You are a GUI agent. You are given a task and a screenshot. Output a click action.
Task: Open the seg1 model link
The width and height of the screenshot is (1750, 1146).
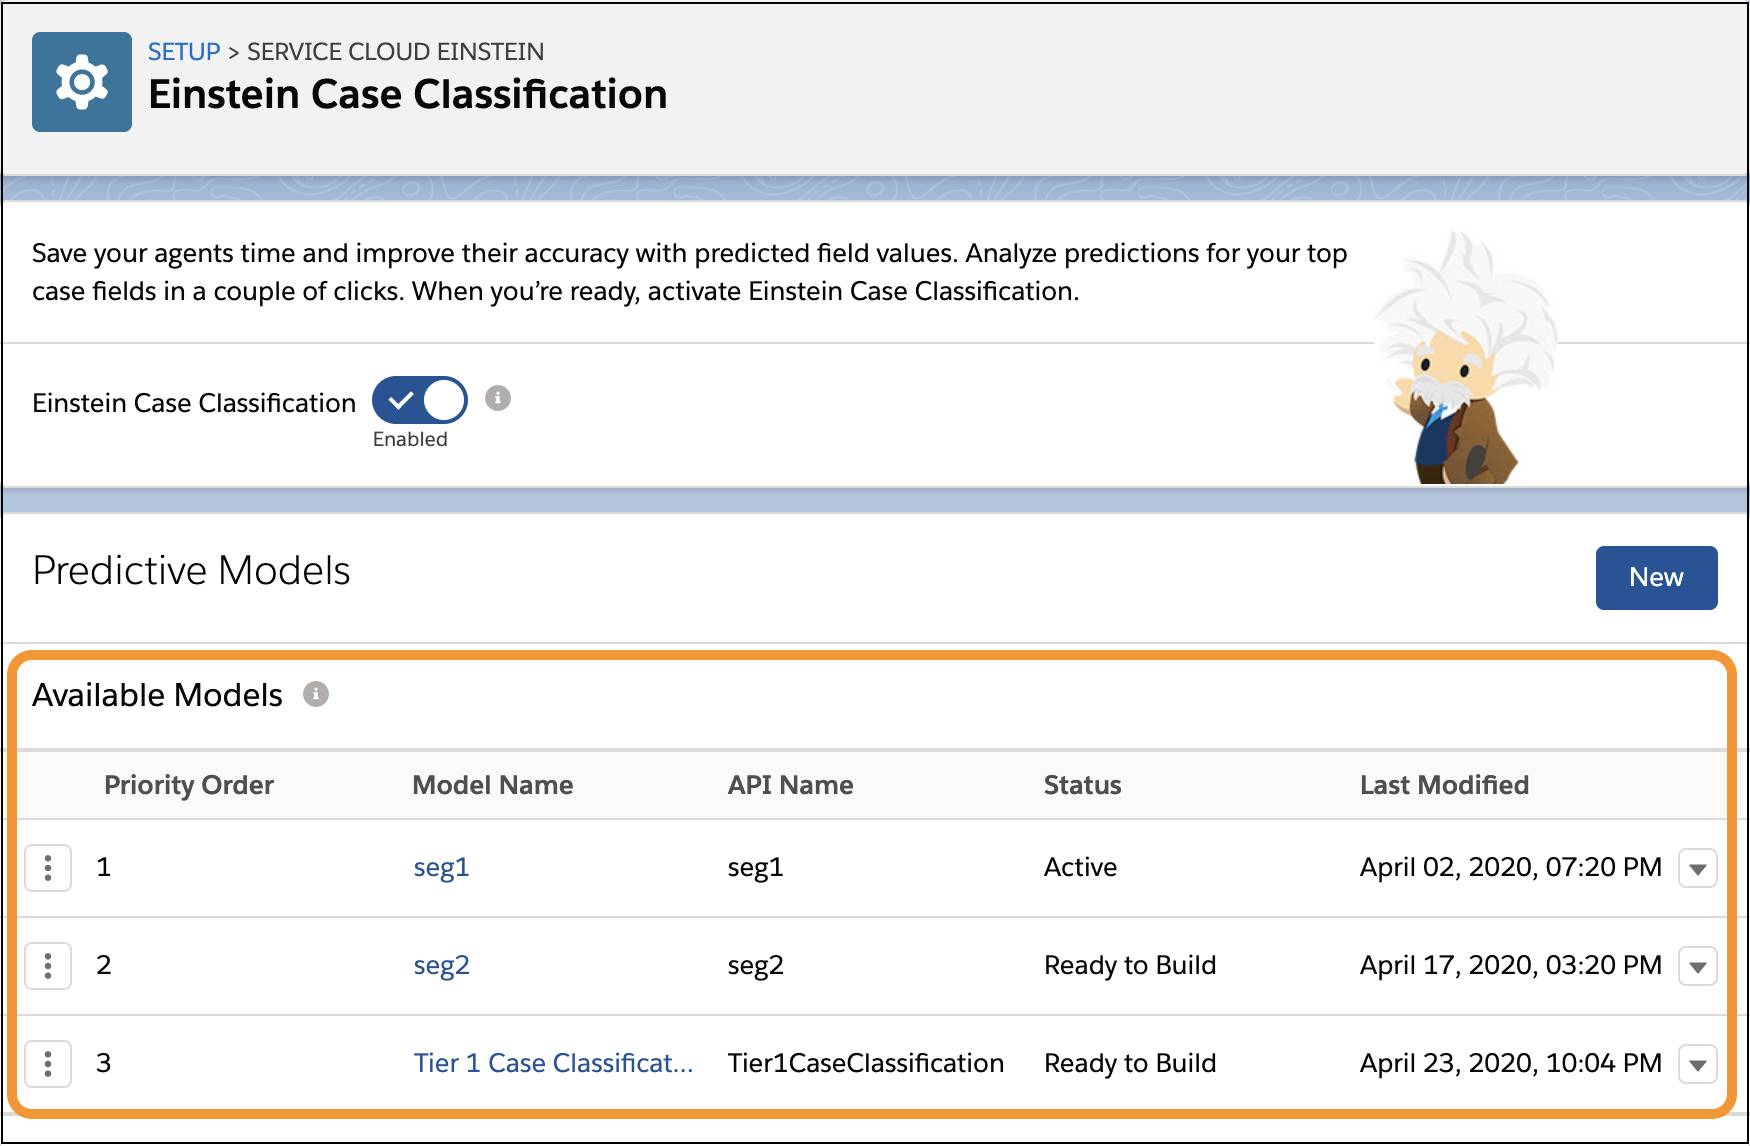coord(442,867)
